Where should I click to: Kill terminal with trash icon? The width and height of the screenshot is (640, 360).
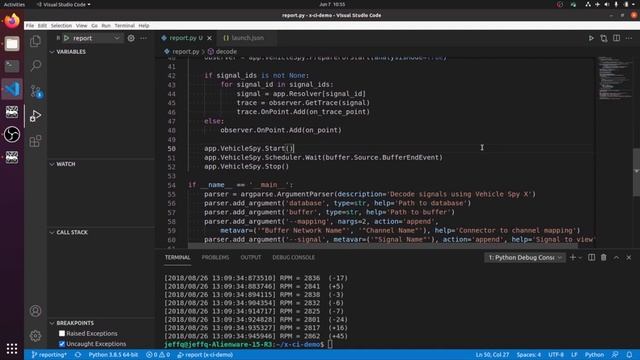point(604,257)
